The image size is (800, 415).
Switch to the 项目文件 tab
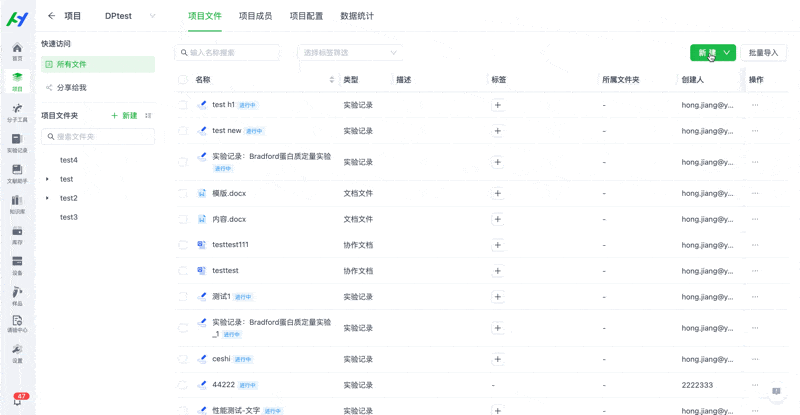pos(205,16)
